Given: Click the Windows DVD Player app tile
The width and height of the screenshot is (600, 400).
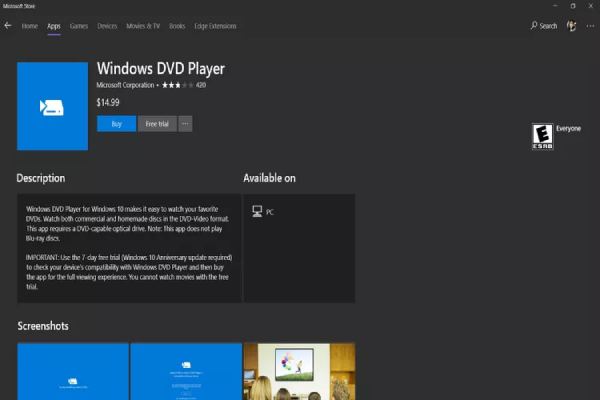Looking at the screenshot, I should [52, 106].
